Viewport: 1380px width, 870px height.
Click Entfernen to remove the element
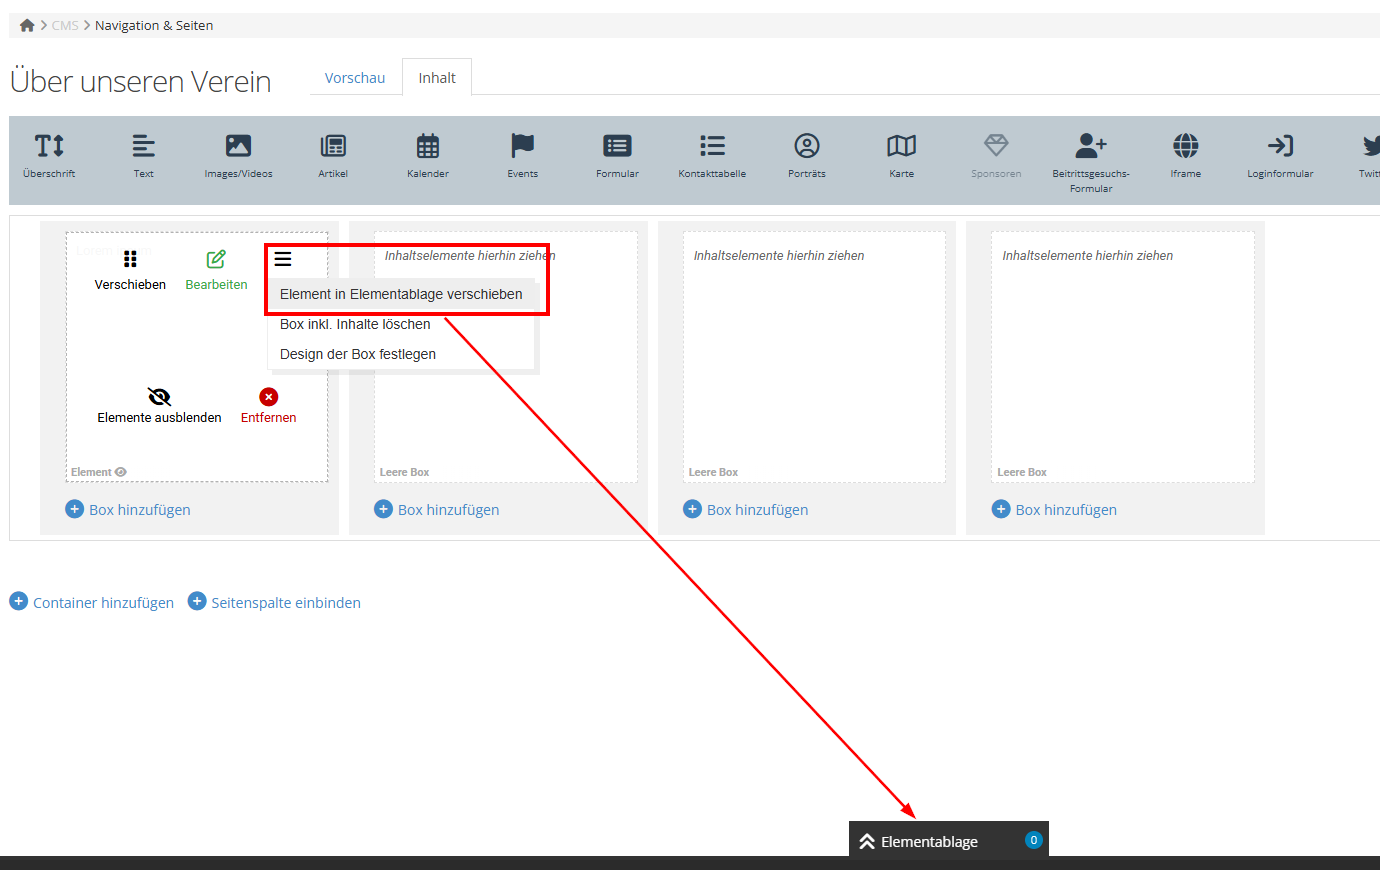(x=268, y=407)
